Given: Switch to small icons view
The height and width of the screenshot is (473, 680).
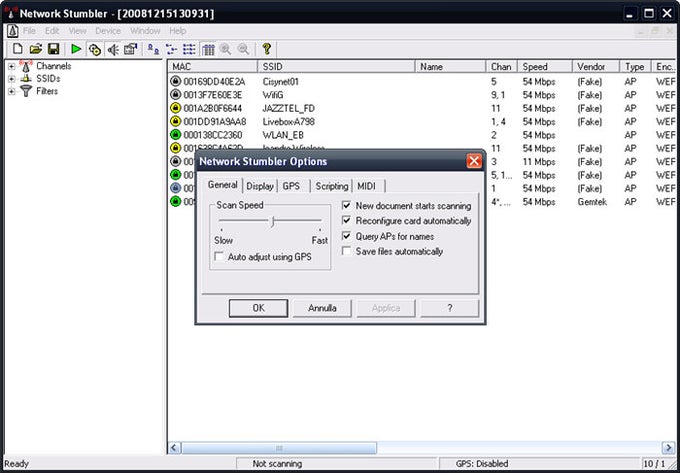Looking at the screenshot, I should 171,49.
